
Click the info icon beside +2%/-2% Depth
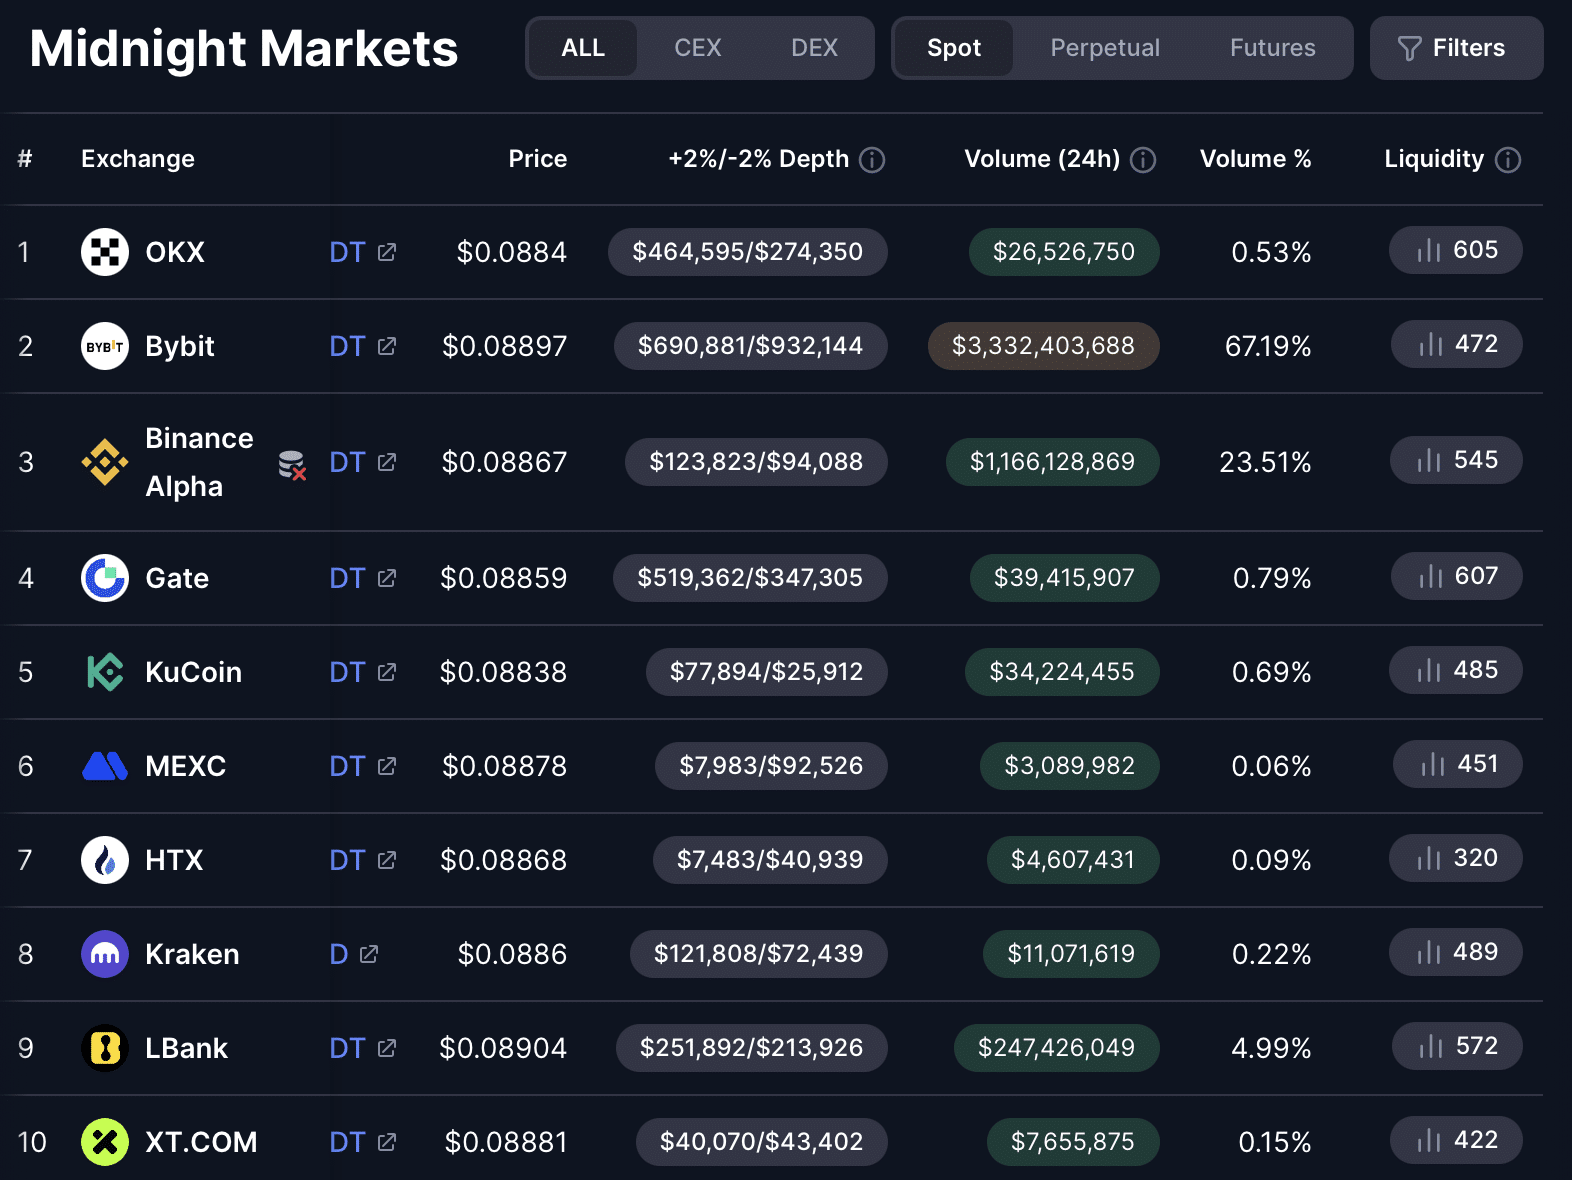click(x=872, y=160)
